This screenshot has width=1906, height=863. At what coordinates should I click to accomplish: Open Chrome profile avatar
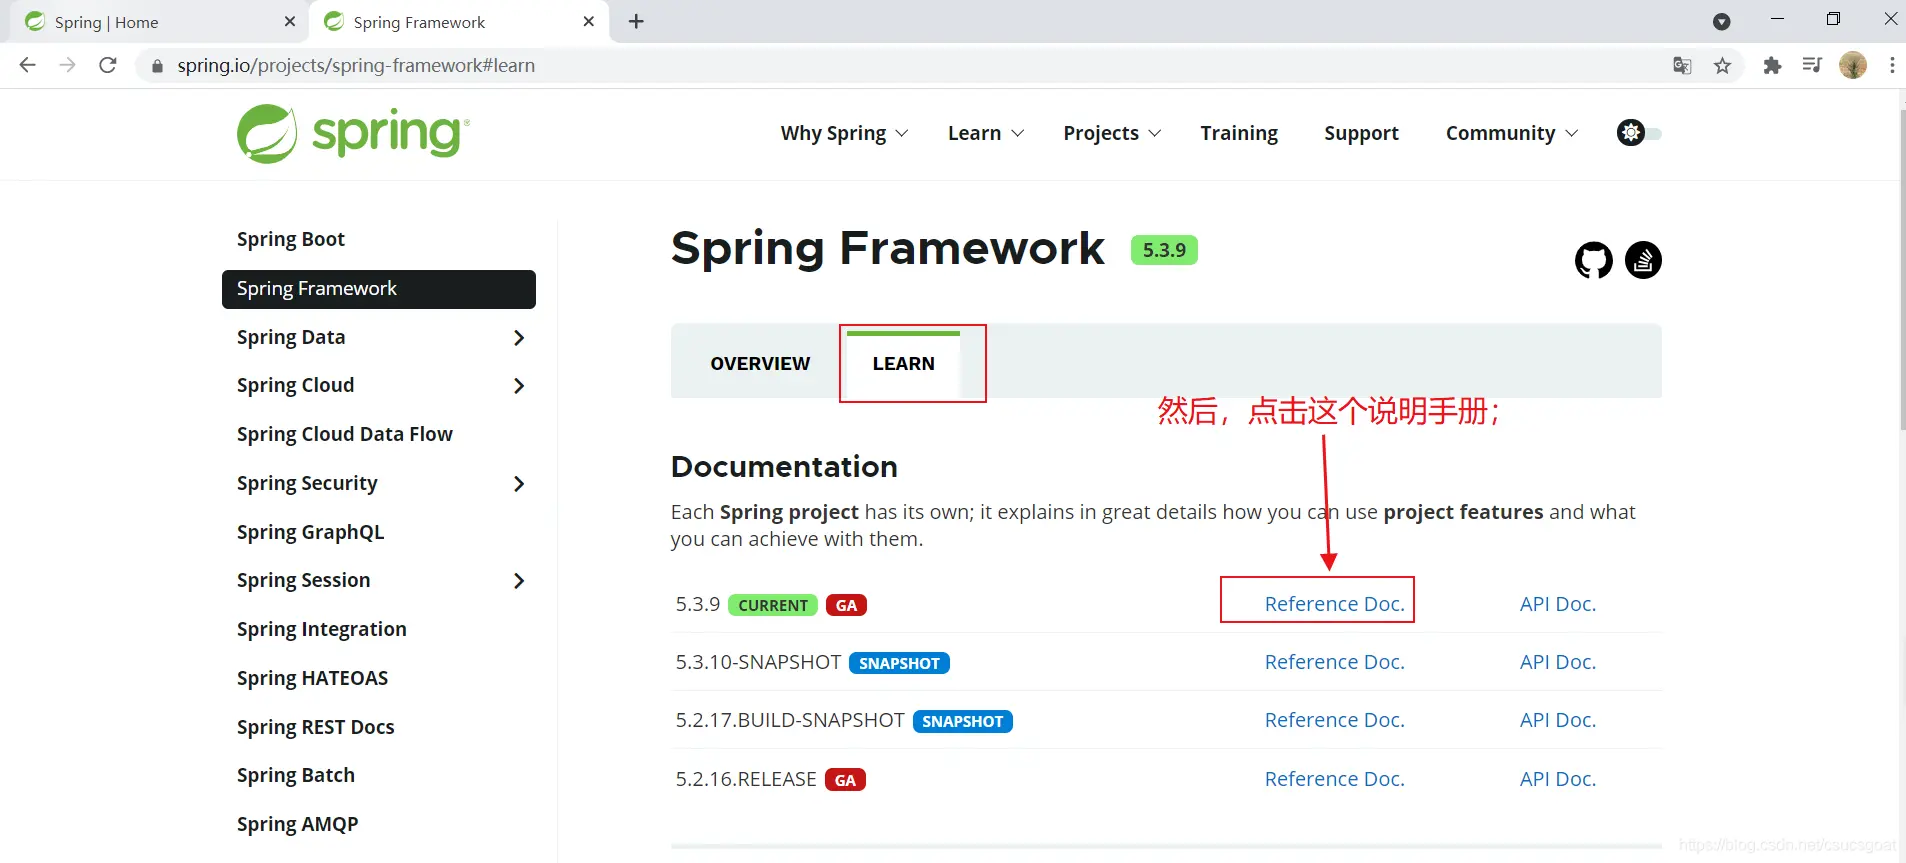[x=1852, y=66]
